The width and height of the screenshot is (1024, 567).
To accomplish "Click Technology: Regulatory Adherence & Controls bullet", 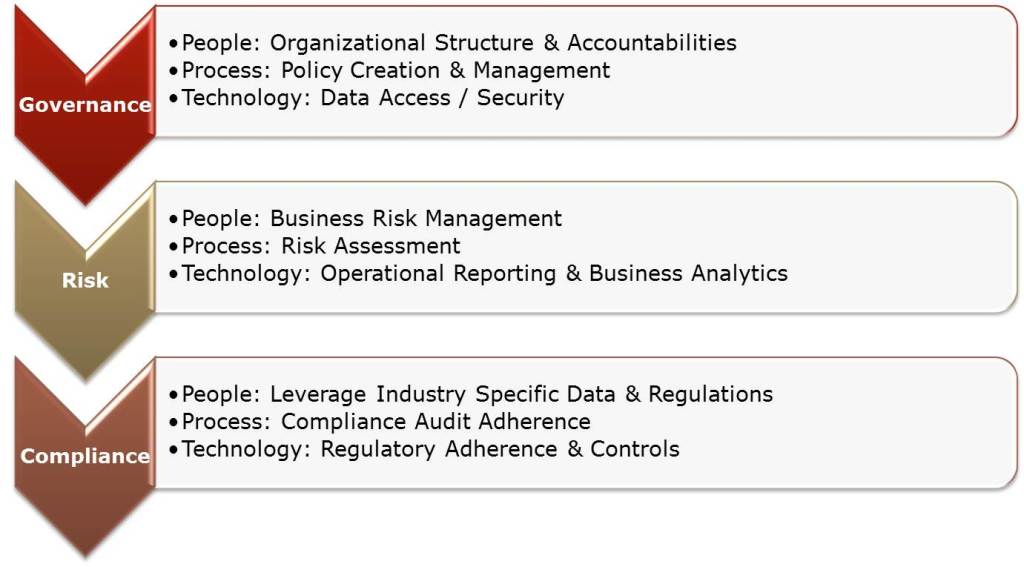I will pos(424,449).
